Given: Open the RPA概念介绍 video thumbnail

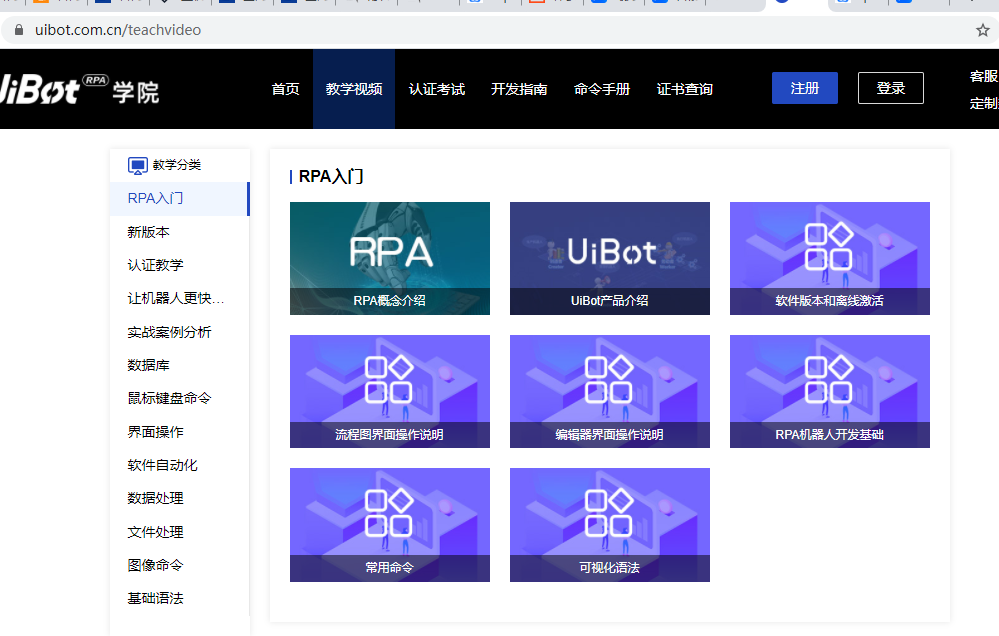Looking at the screenshot, I should tap(389, 258).
